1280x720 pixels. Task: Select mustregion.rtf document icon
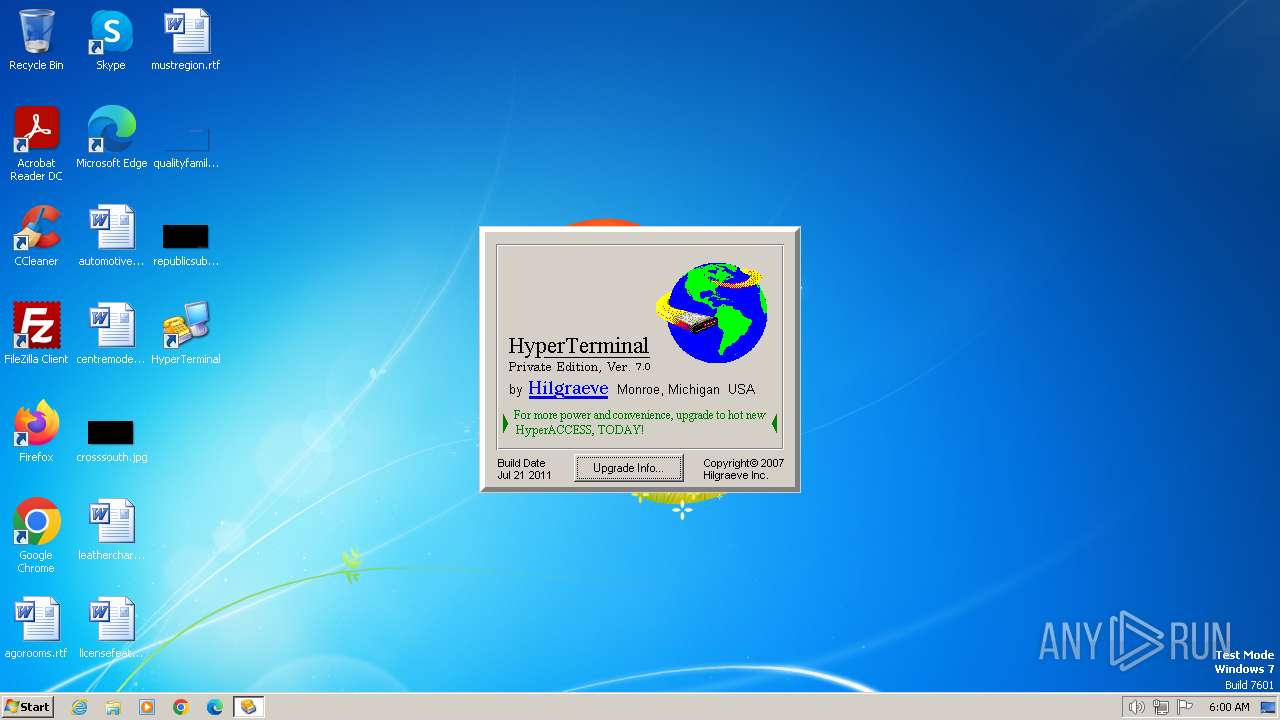click(x=186, y=40)
